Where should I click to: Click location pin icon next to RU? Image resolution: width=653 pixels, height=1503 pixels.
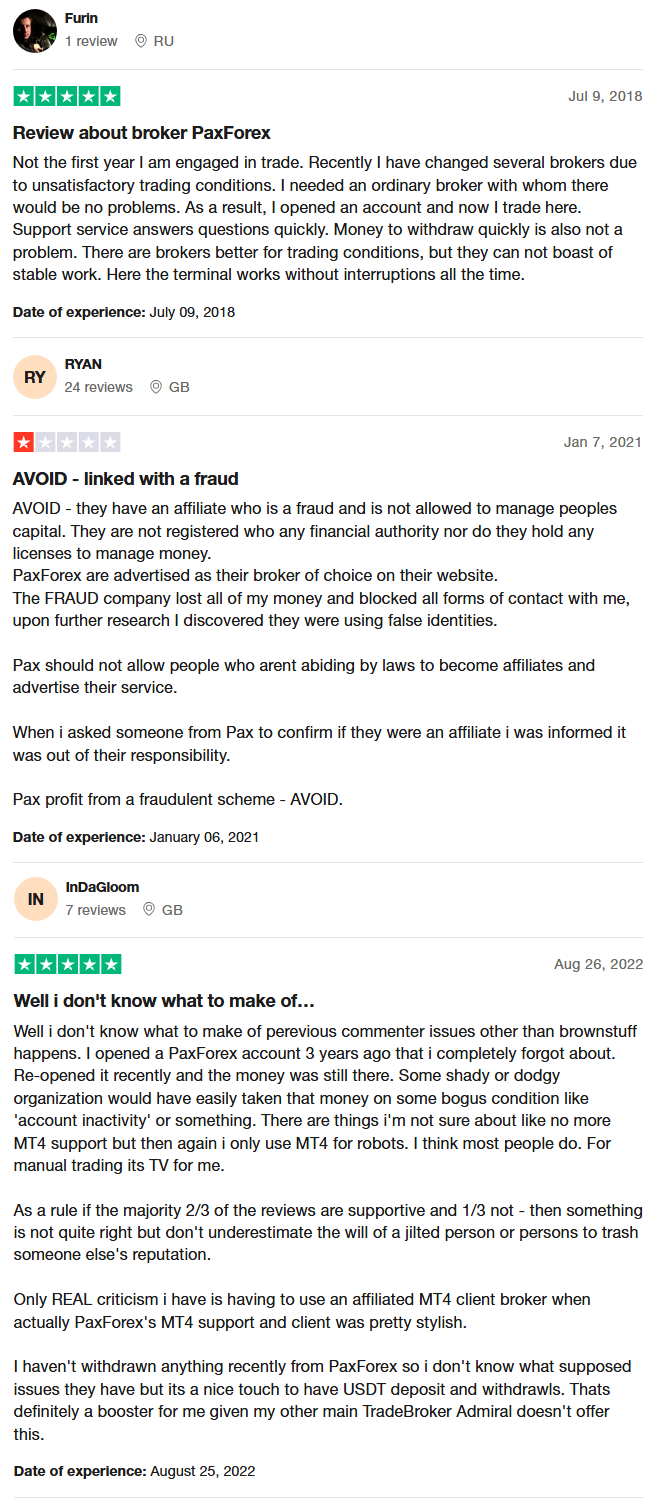pyautogui.click(x=141, y=41)
